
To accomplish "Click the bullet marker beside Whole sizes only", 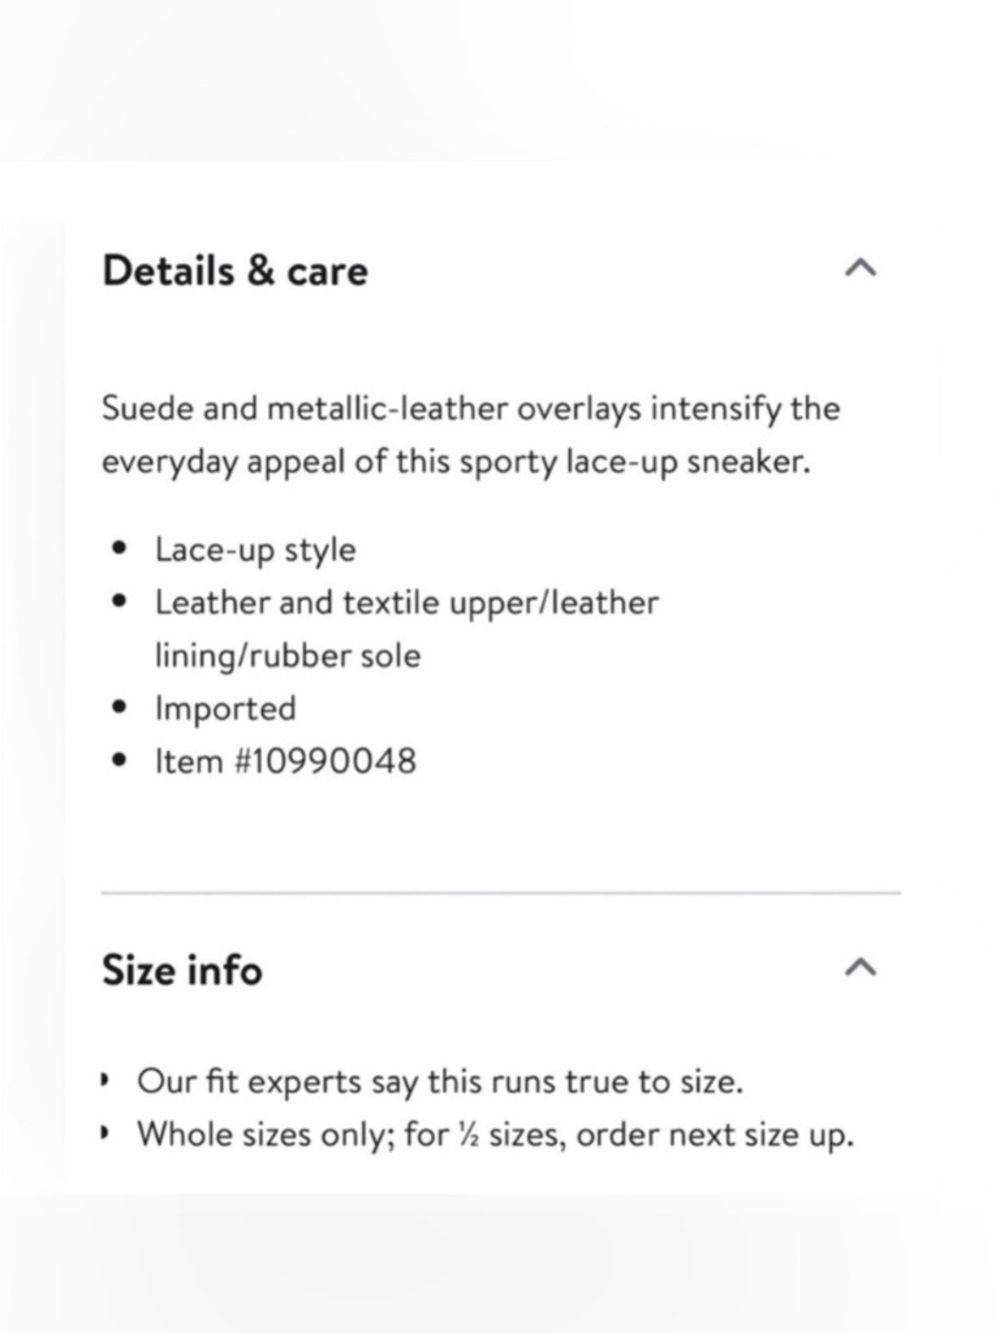I will click(104, 1134).
